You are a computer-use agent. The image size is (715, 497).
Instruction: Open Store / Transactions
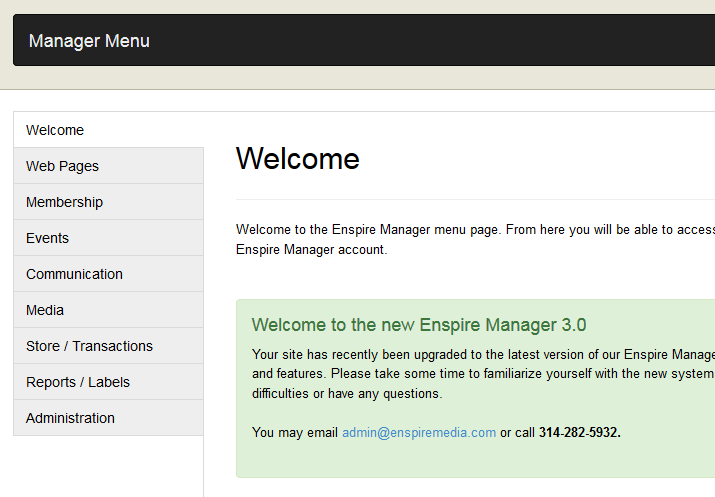[x=109, y=346]
